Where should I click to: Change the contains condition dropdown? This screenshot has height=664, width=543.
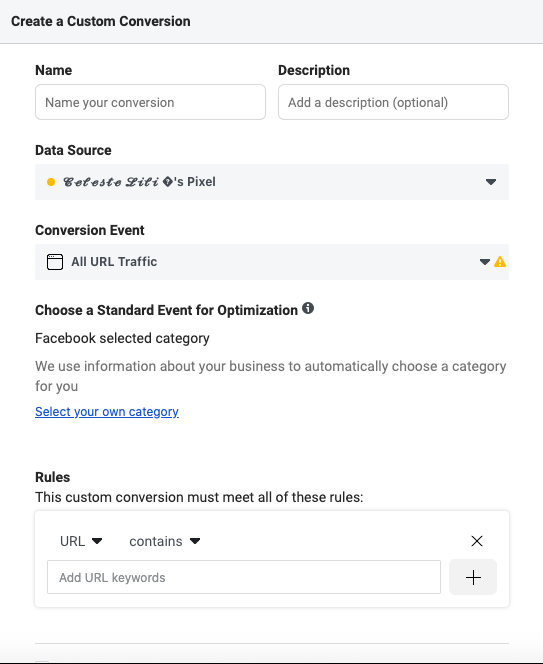(x=164, y=541)
